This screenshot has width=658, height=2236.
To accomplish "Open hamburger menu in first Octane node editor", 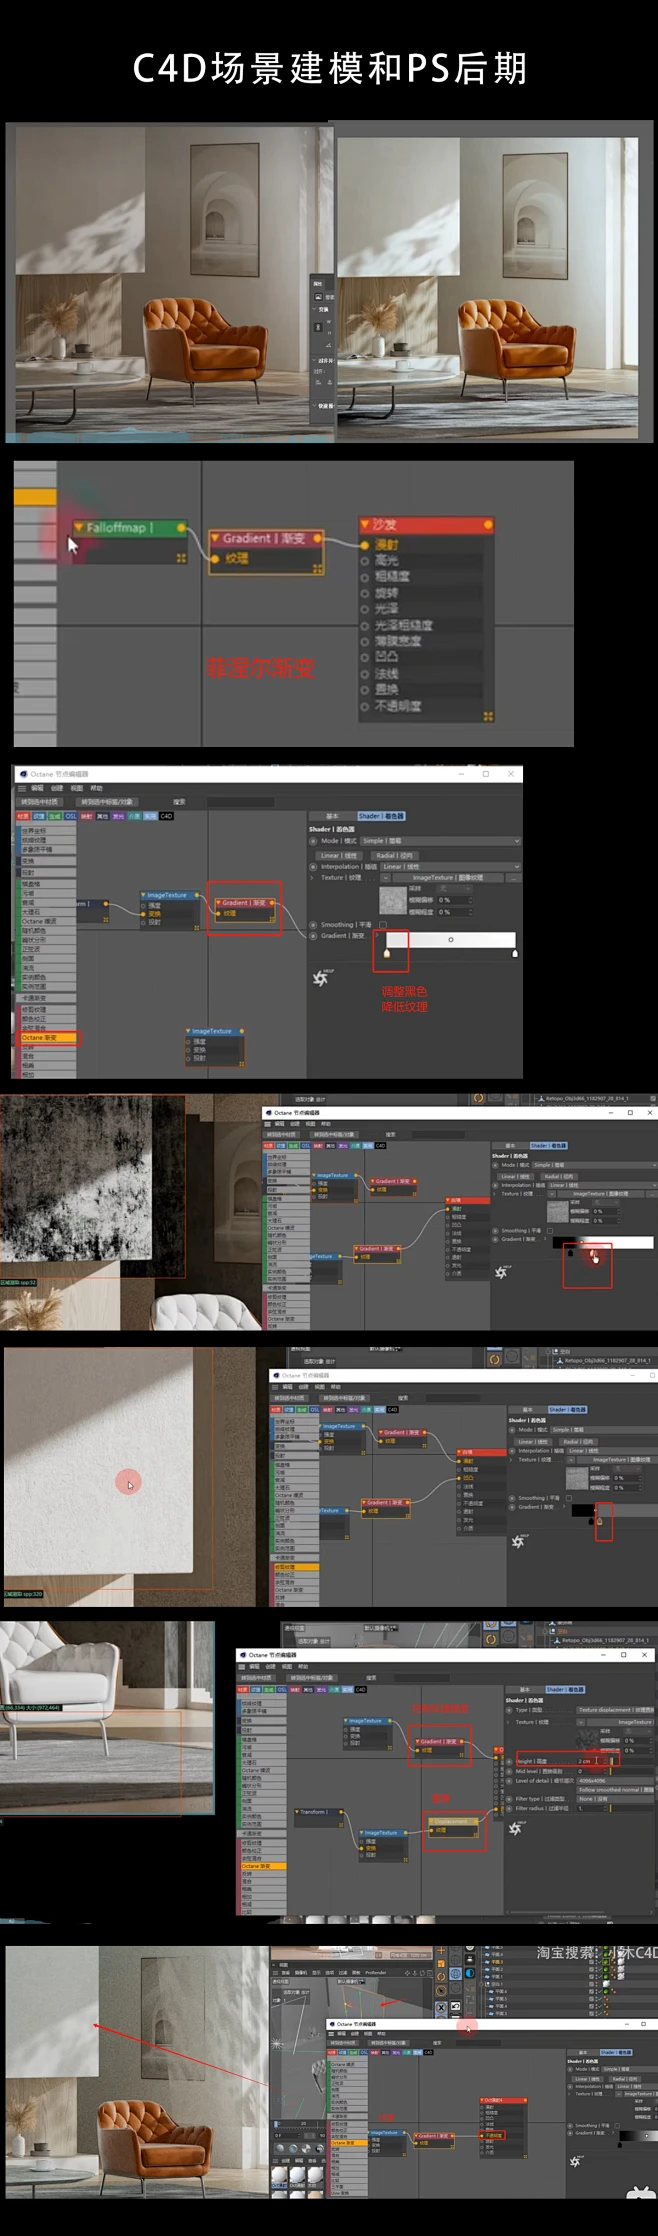I will tap(22, 788).
